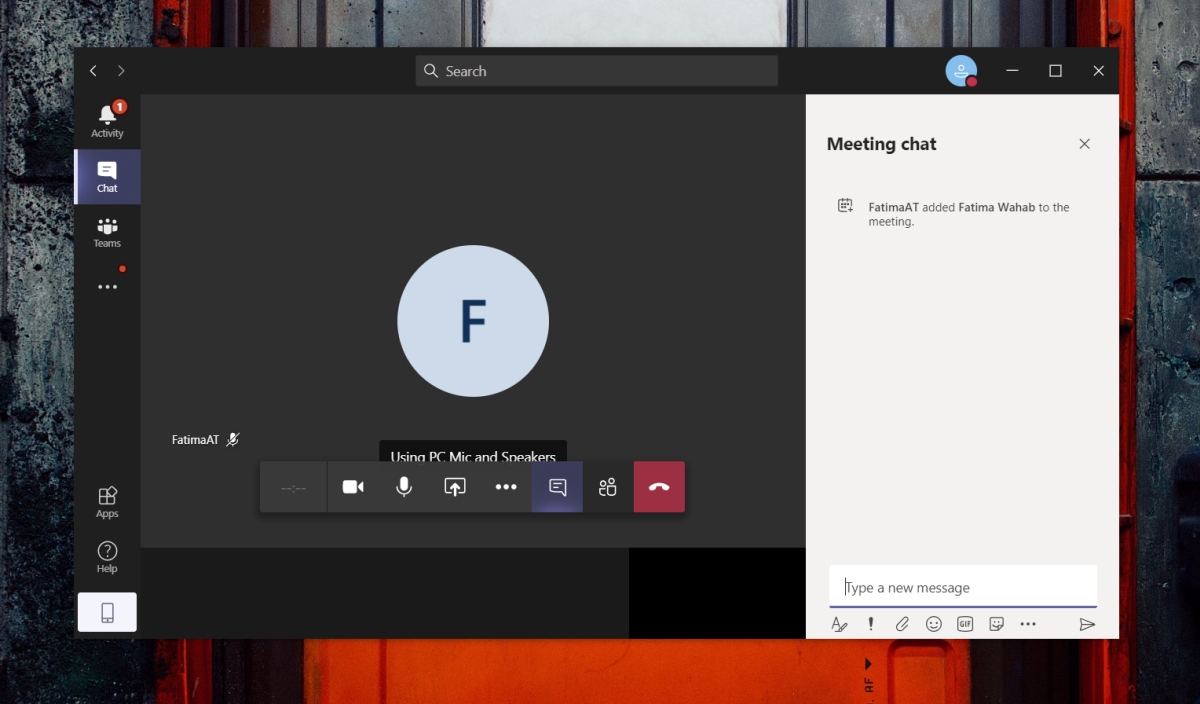Click the large F avatar
The height and width of the screenshot is (704, 1200).
click(x=473, y=321)
